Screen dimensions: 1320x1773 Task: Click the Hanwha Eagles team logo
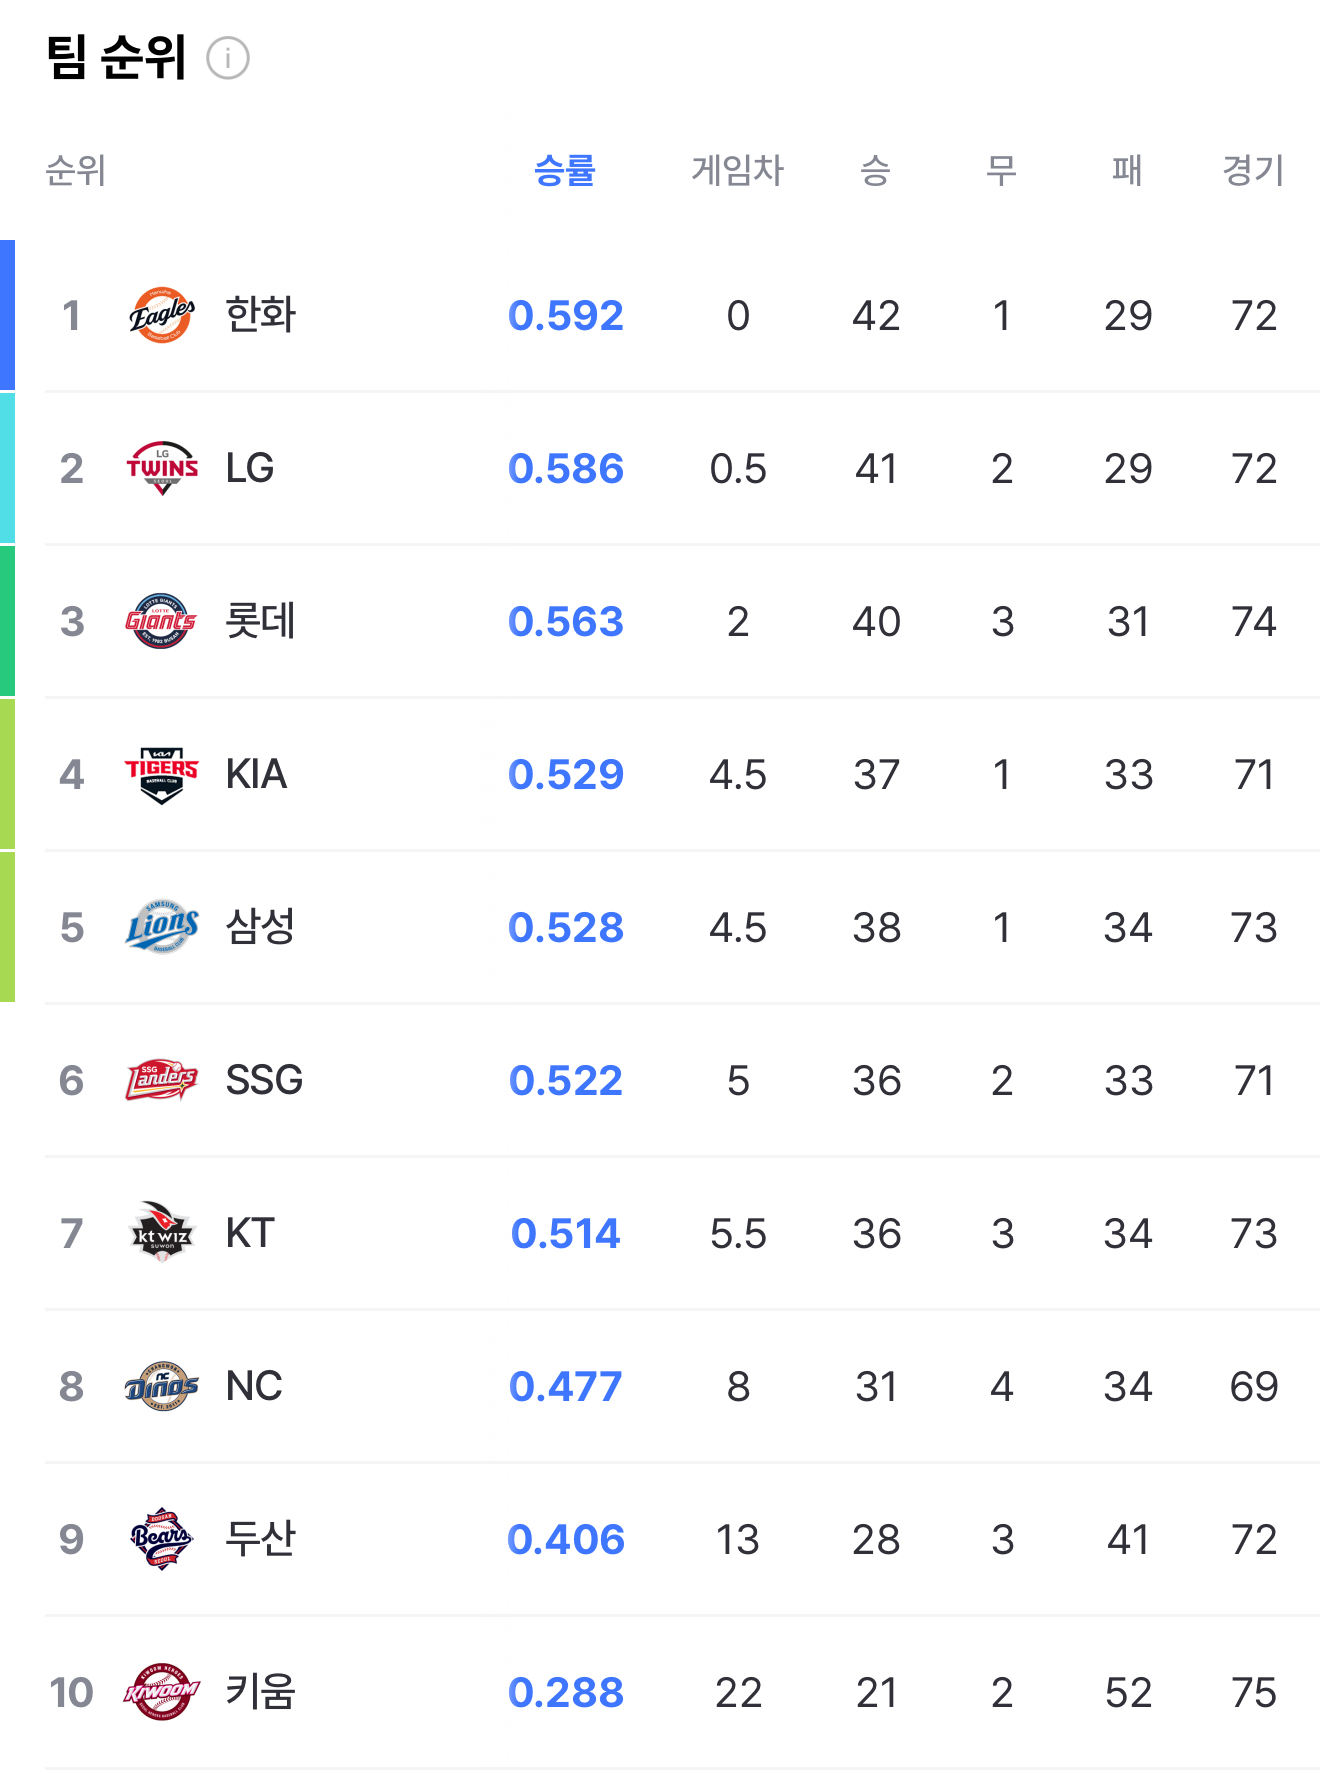point(162,315)
